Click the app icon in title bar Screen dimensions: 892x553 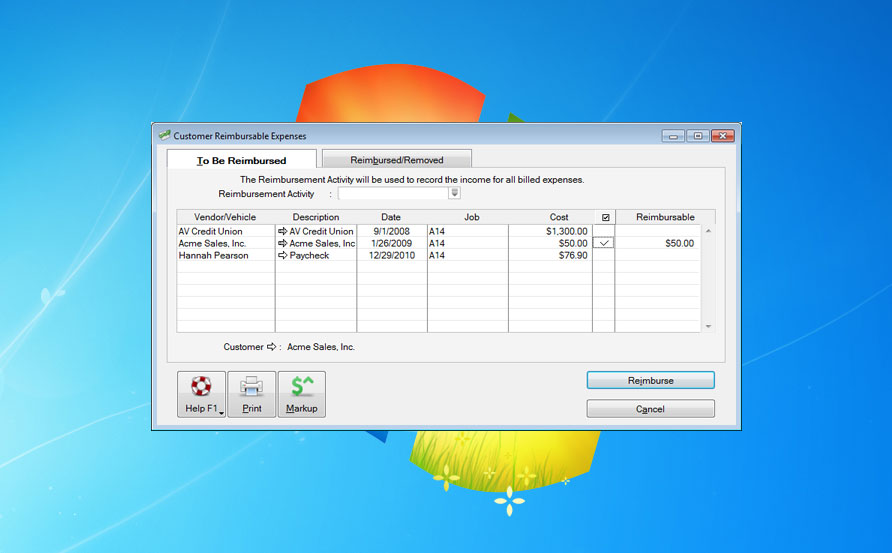pyautogui.click(x=164, y=135)
